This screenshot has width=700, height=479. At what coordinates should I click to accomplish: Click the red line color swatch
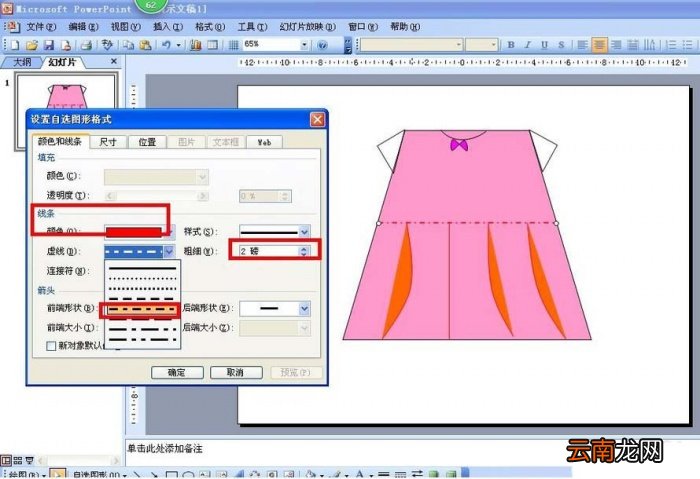(x=134, y=231)
